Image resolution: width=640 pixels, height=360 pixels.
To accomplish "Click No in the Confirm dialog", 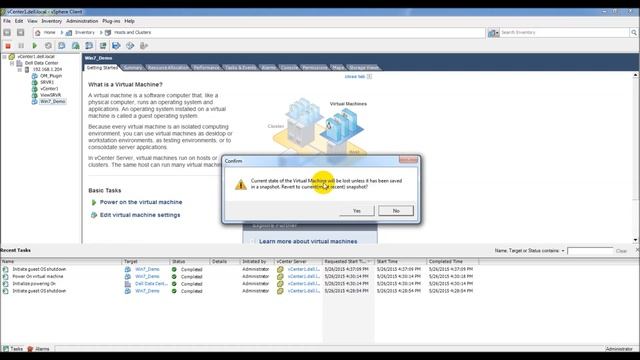I will [x=396, y=211].
